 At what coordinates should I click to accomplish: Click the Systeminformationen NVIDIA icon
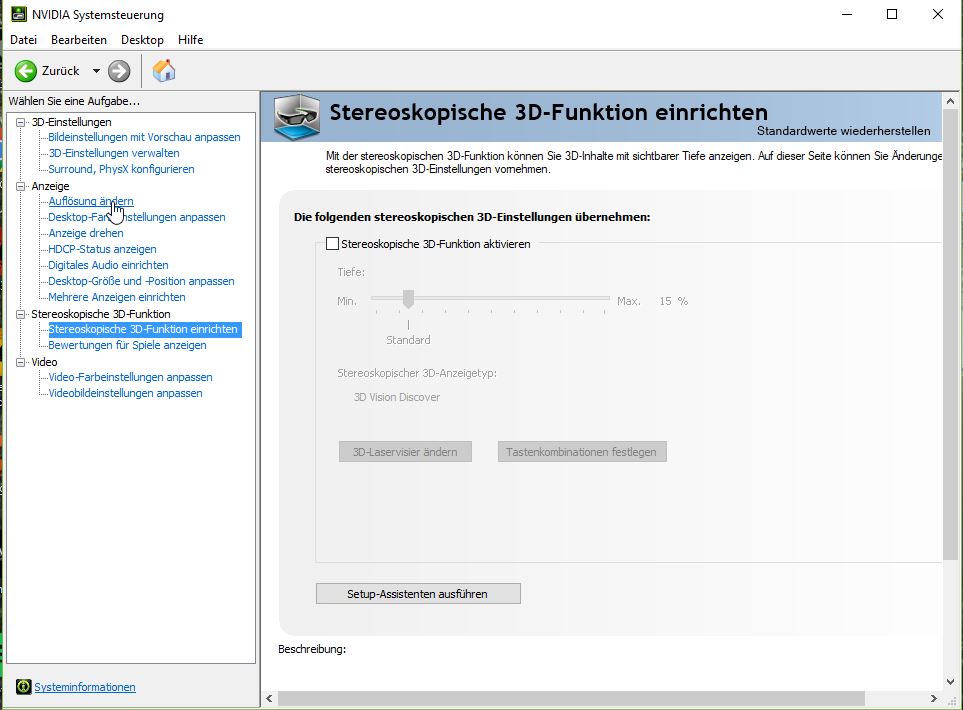pos(23,687)
